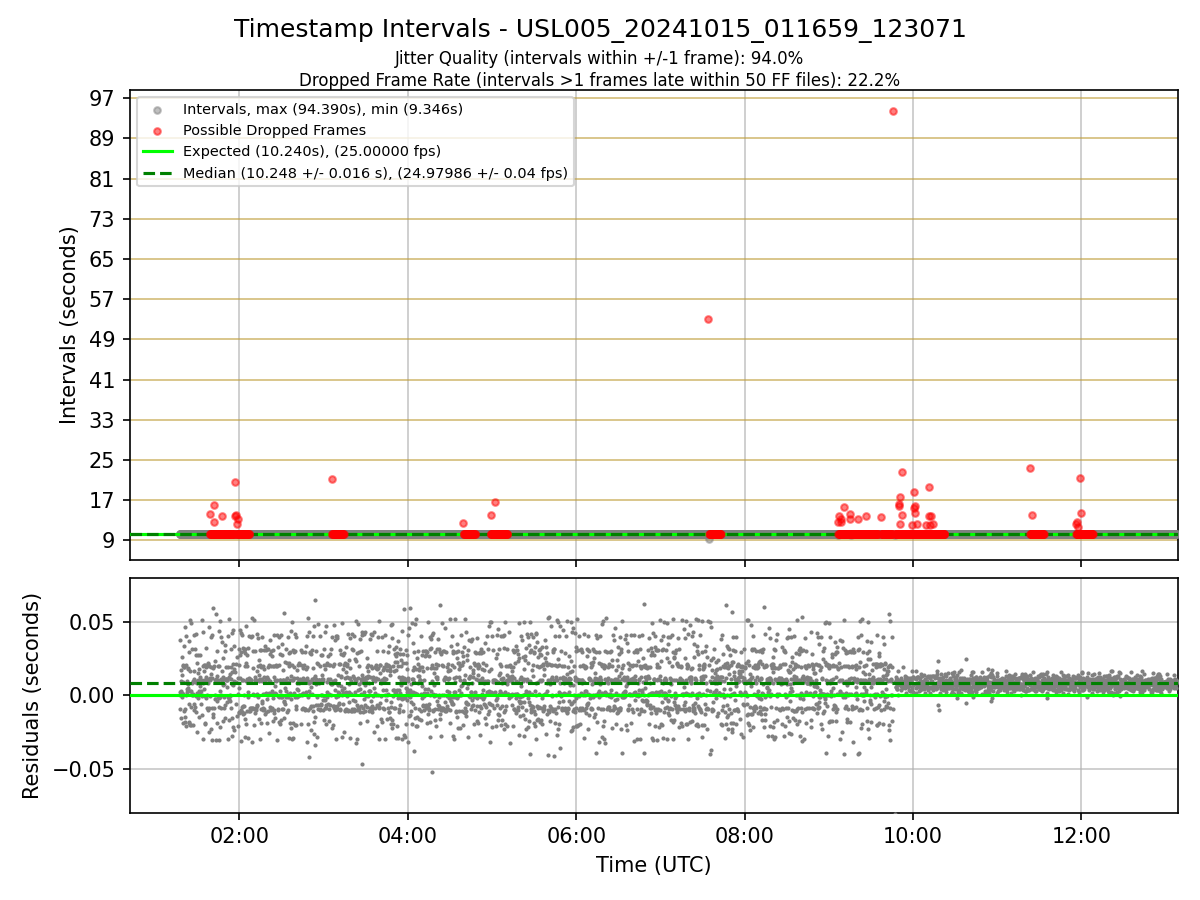This screenshot has width=1200, height=900.
Task: Click the "08:00" x-axis tick label
Action: (x=744, y=835)
